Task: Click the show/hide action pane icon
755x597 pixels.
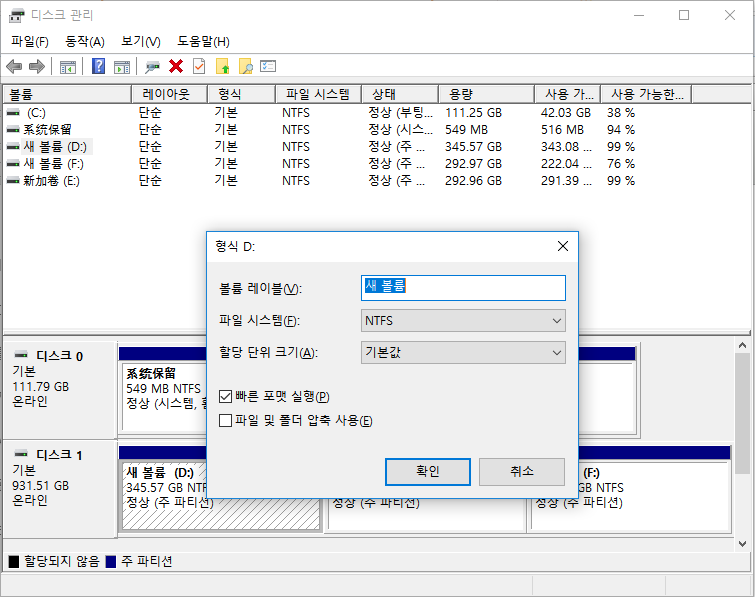Action: tap(122, 67)
